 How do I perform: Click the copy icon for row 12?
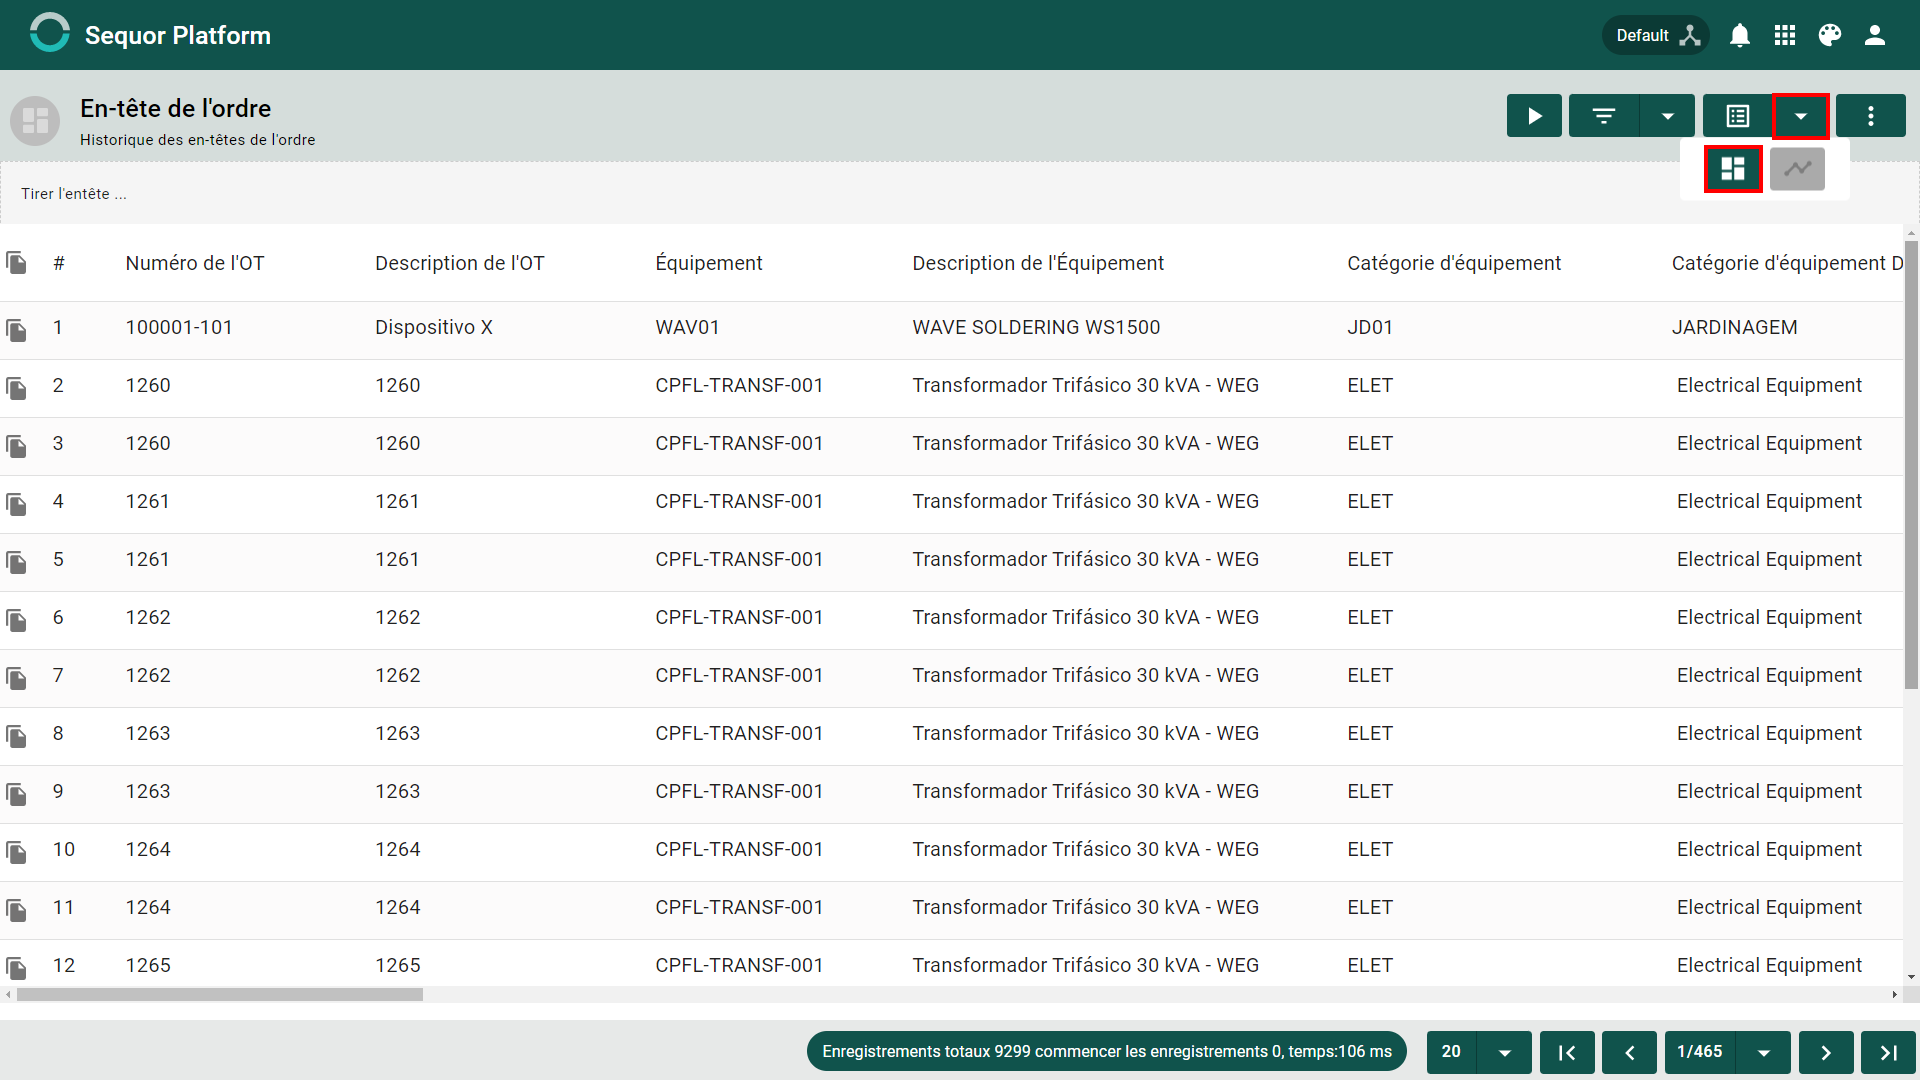pyautogui.click(x=16, y=968)
